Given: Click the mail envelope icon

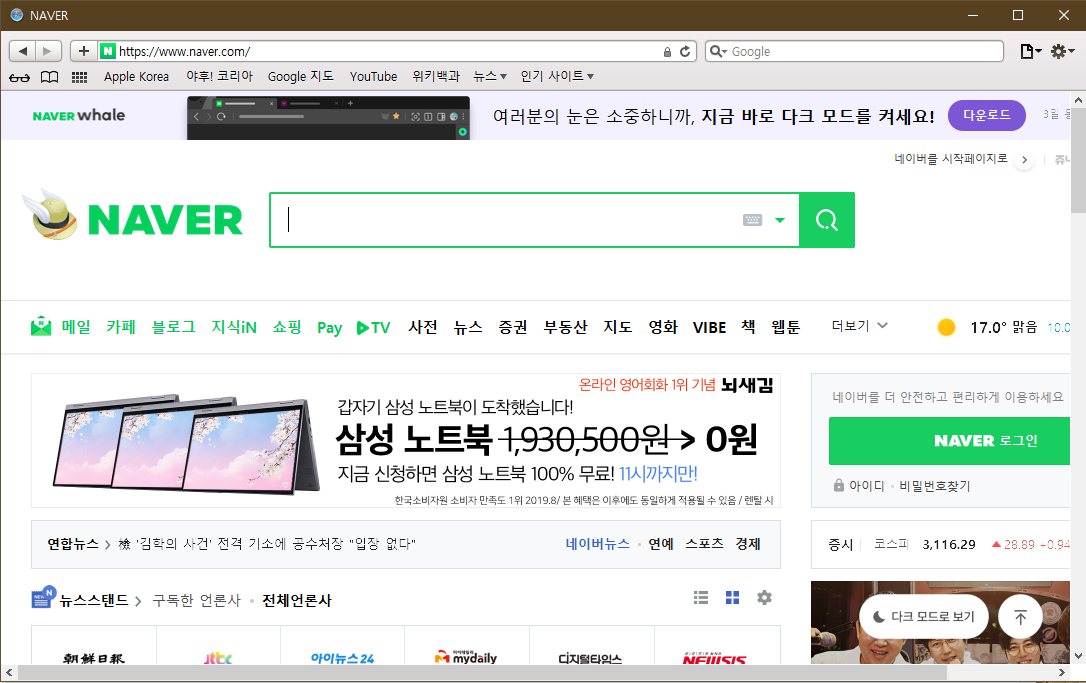Looking at the screenshot, I should [x=41, y=326].
